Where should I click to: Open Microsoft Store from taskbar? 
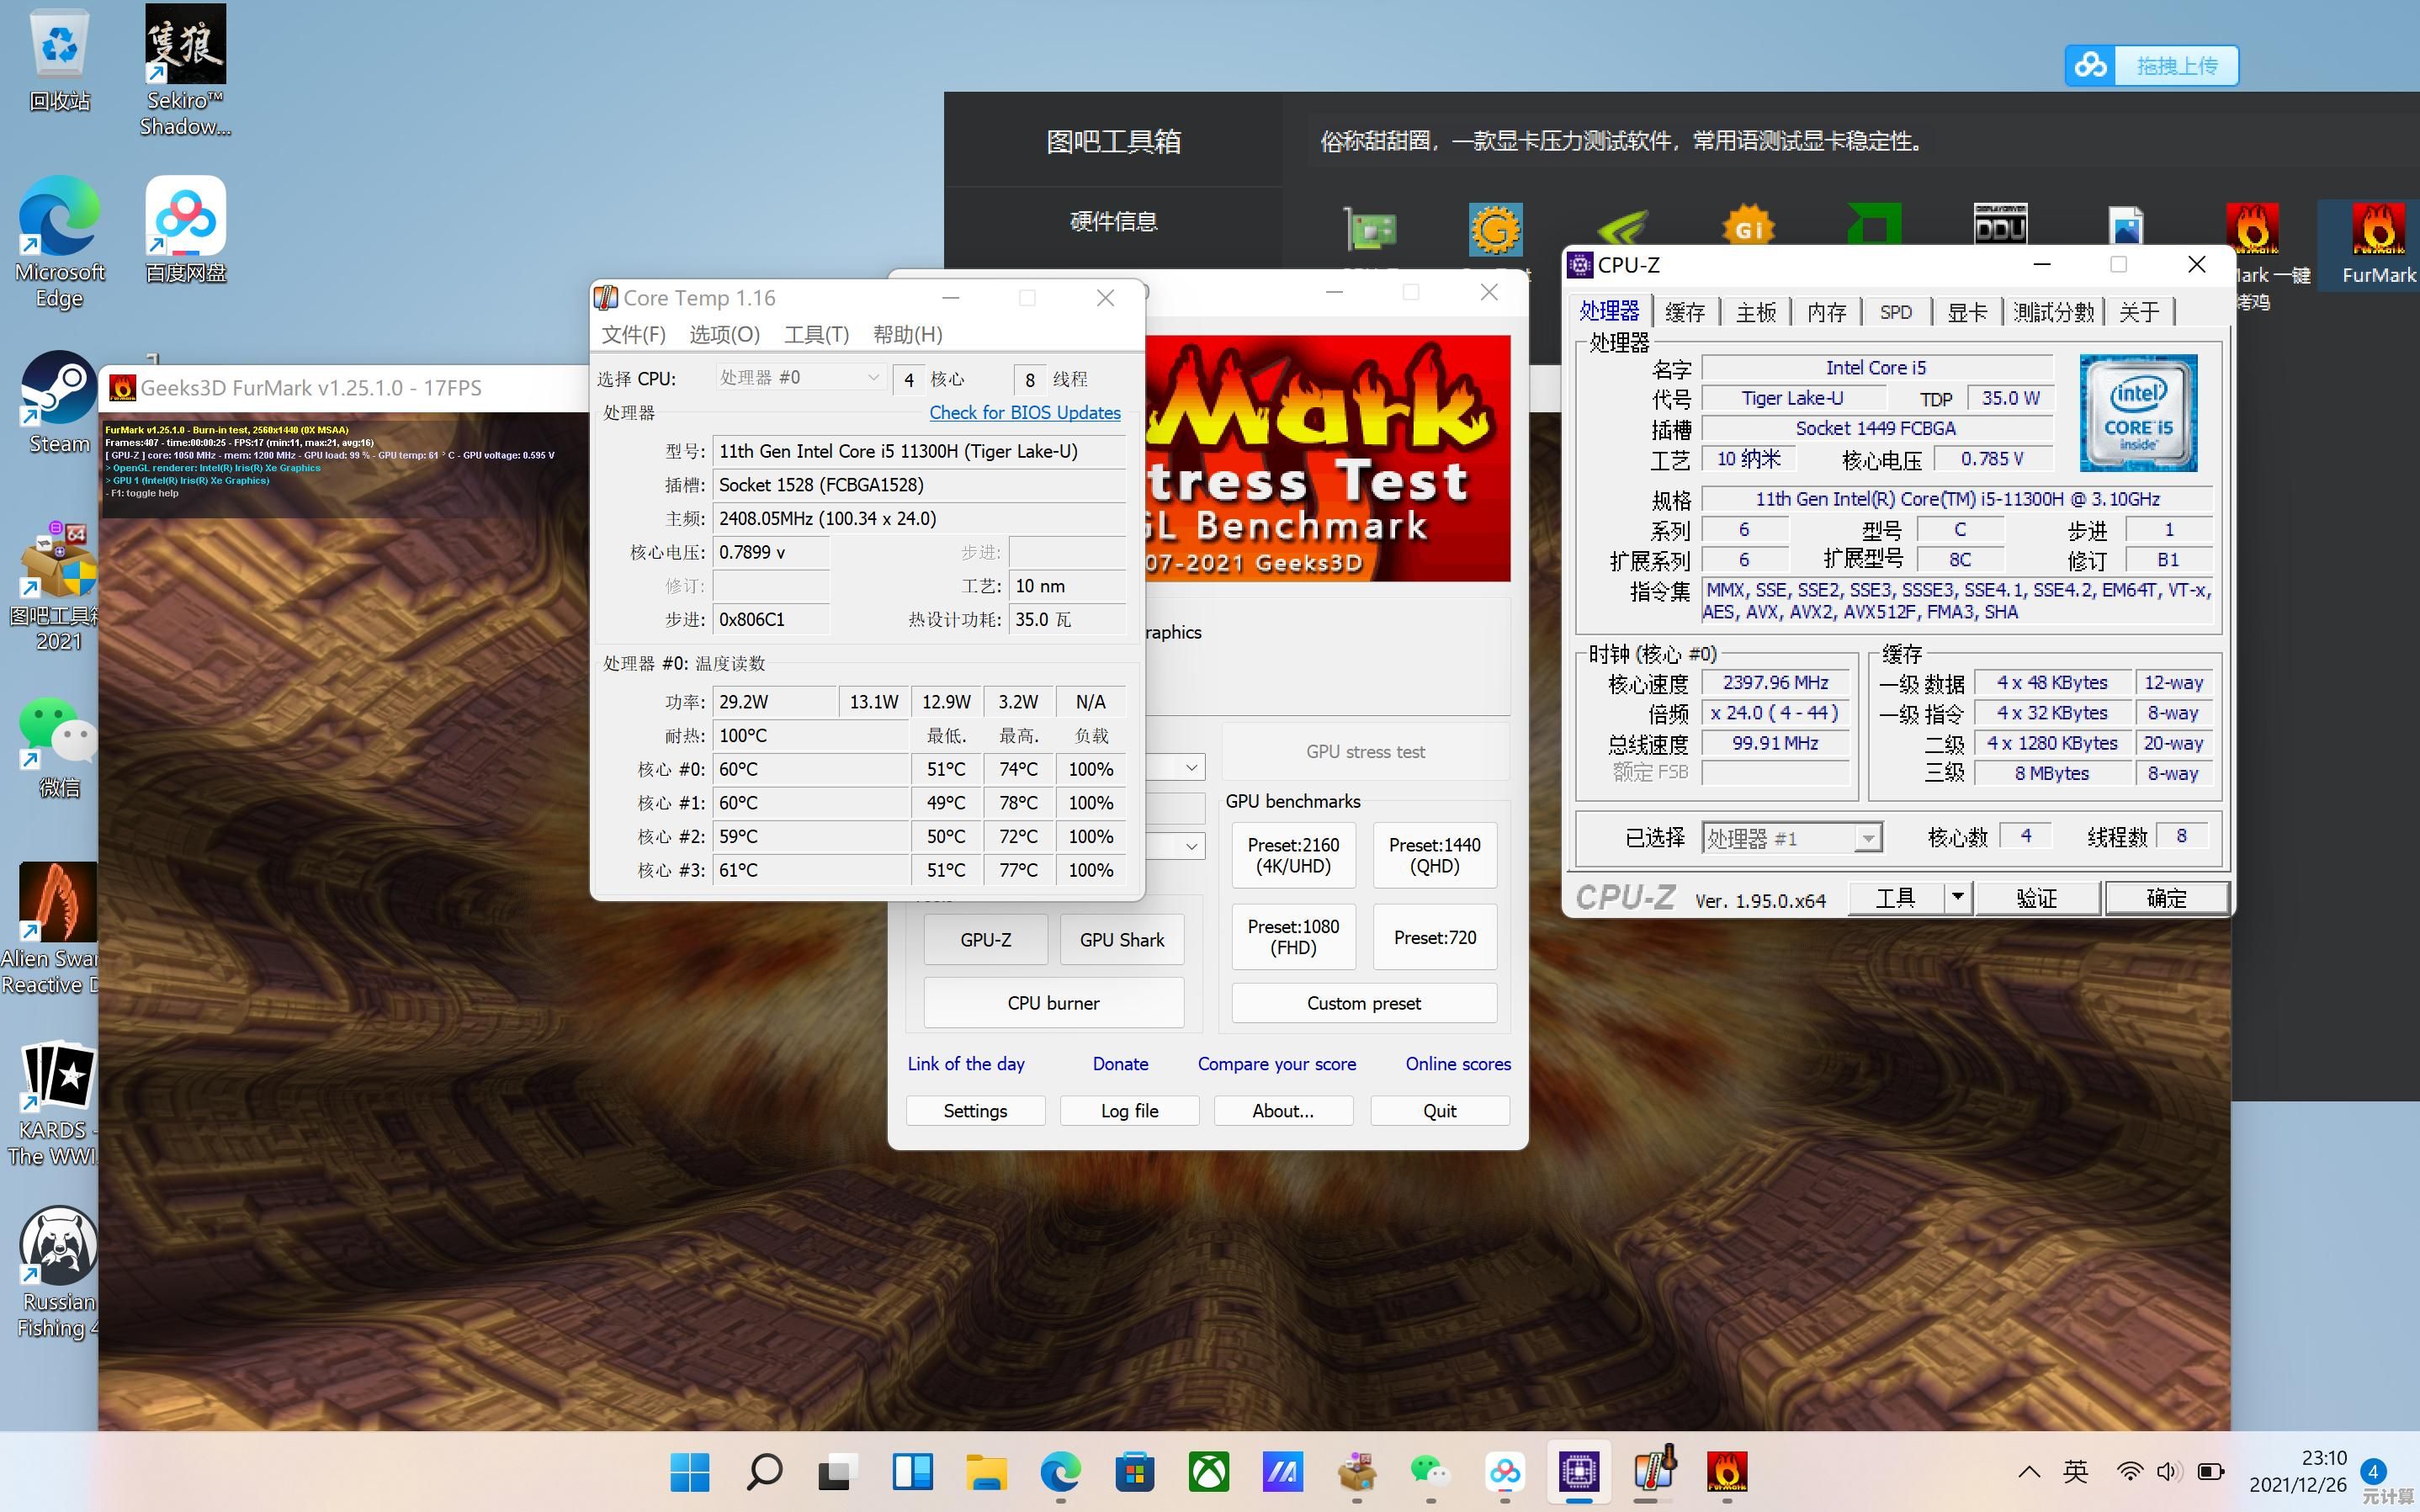[x=1134, y=1471]
